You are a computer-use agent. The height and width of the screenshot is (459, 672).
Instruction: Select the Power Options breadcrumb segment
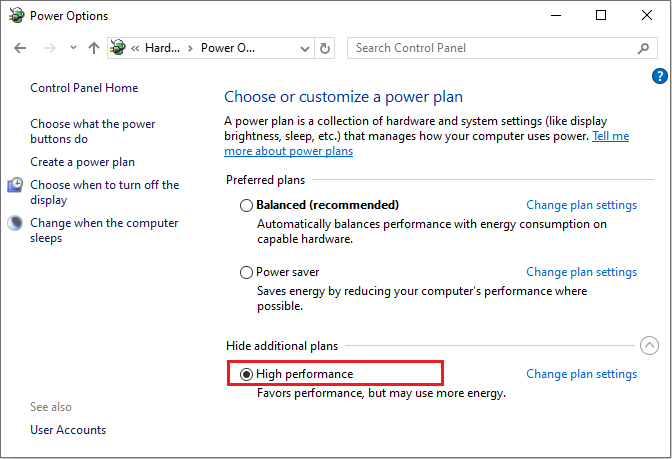point(228,48)
